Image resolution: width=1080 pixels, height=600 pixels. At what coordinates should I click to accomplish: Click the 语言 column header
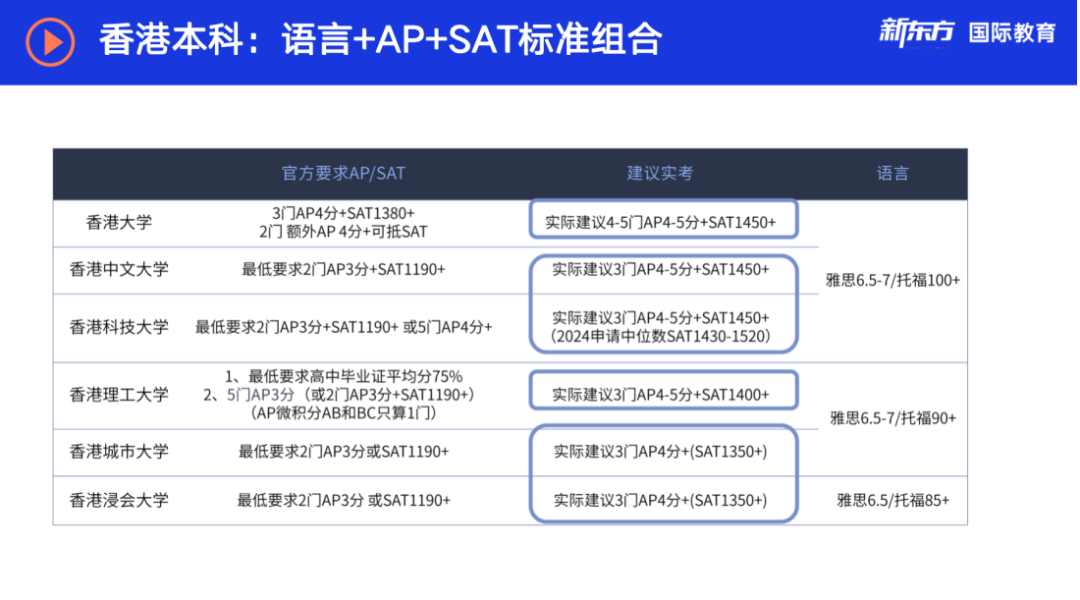pyautogui.click(x=893, y=173)
